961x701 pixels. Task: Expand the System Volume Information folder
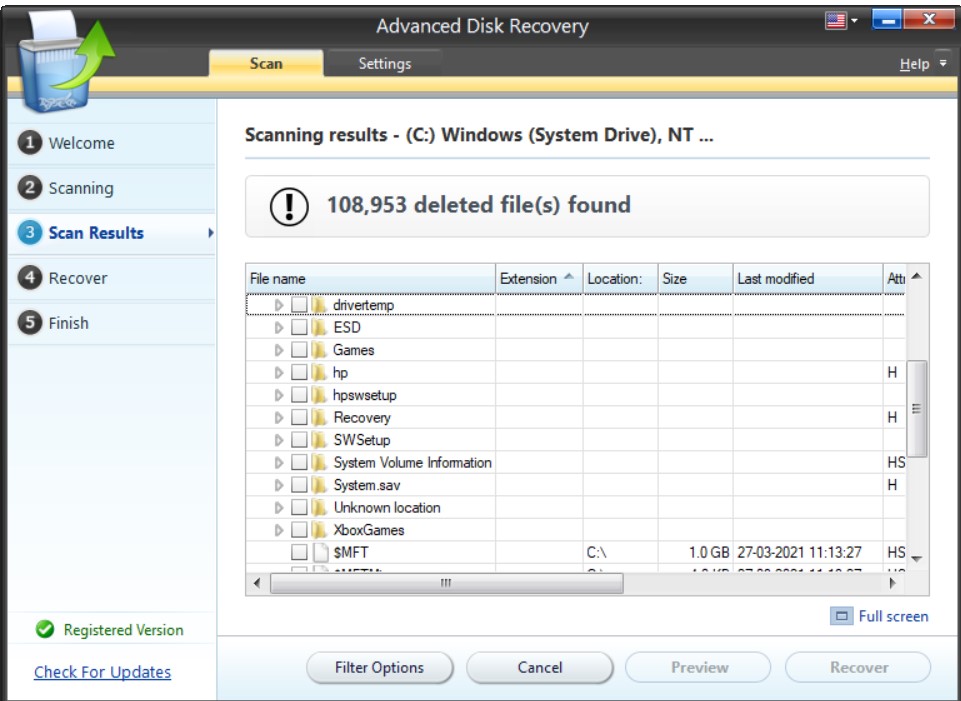point(279,463)
